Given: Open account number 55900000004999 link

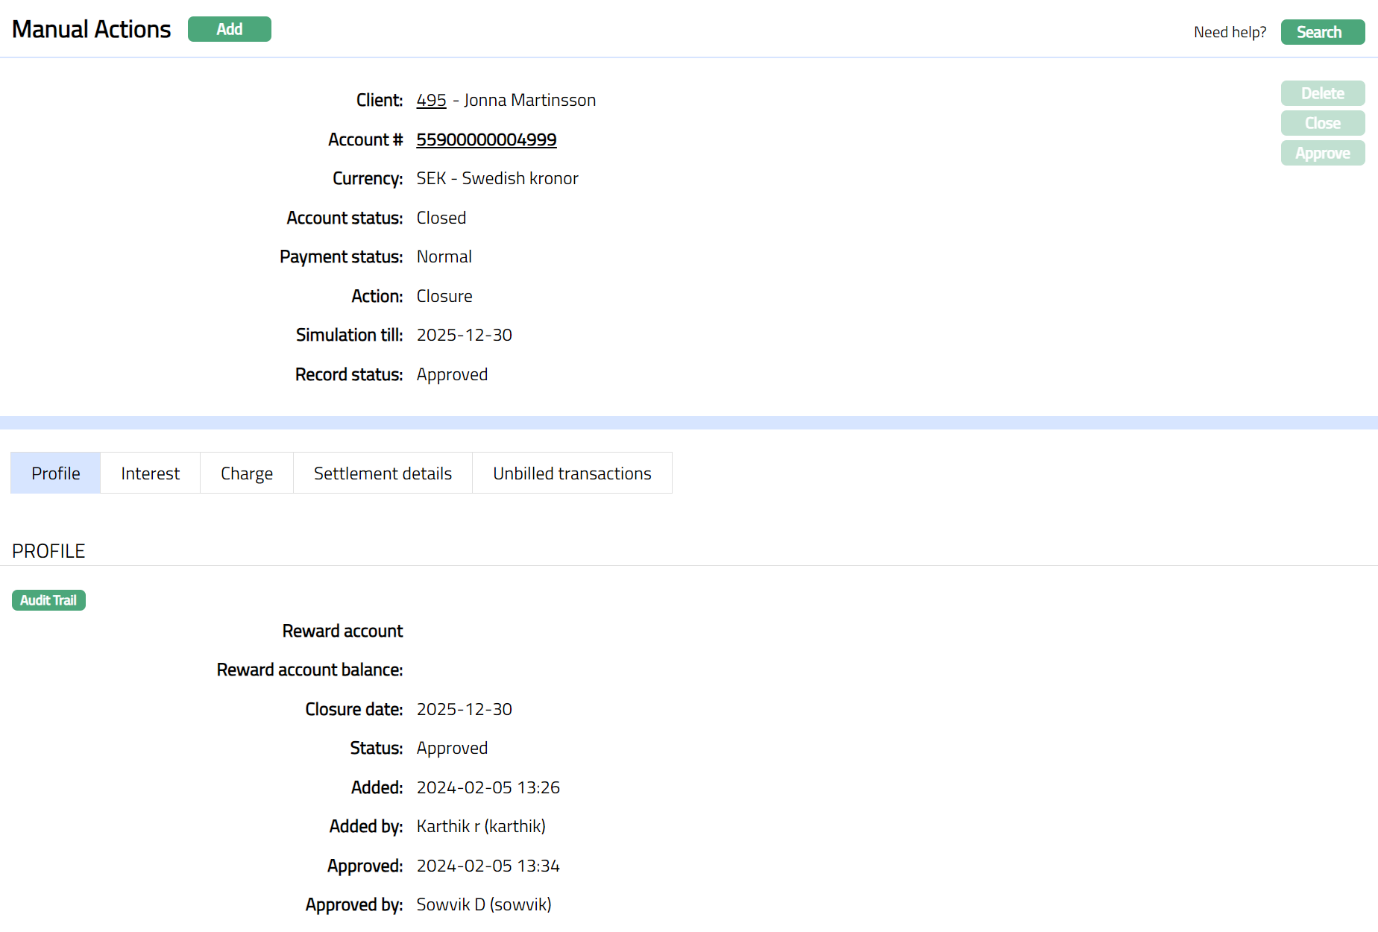Looking at the screenshot, I should pos(486,140).
